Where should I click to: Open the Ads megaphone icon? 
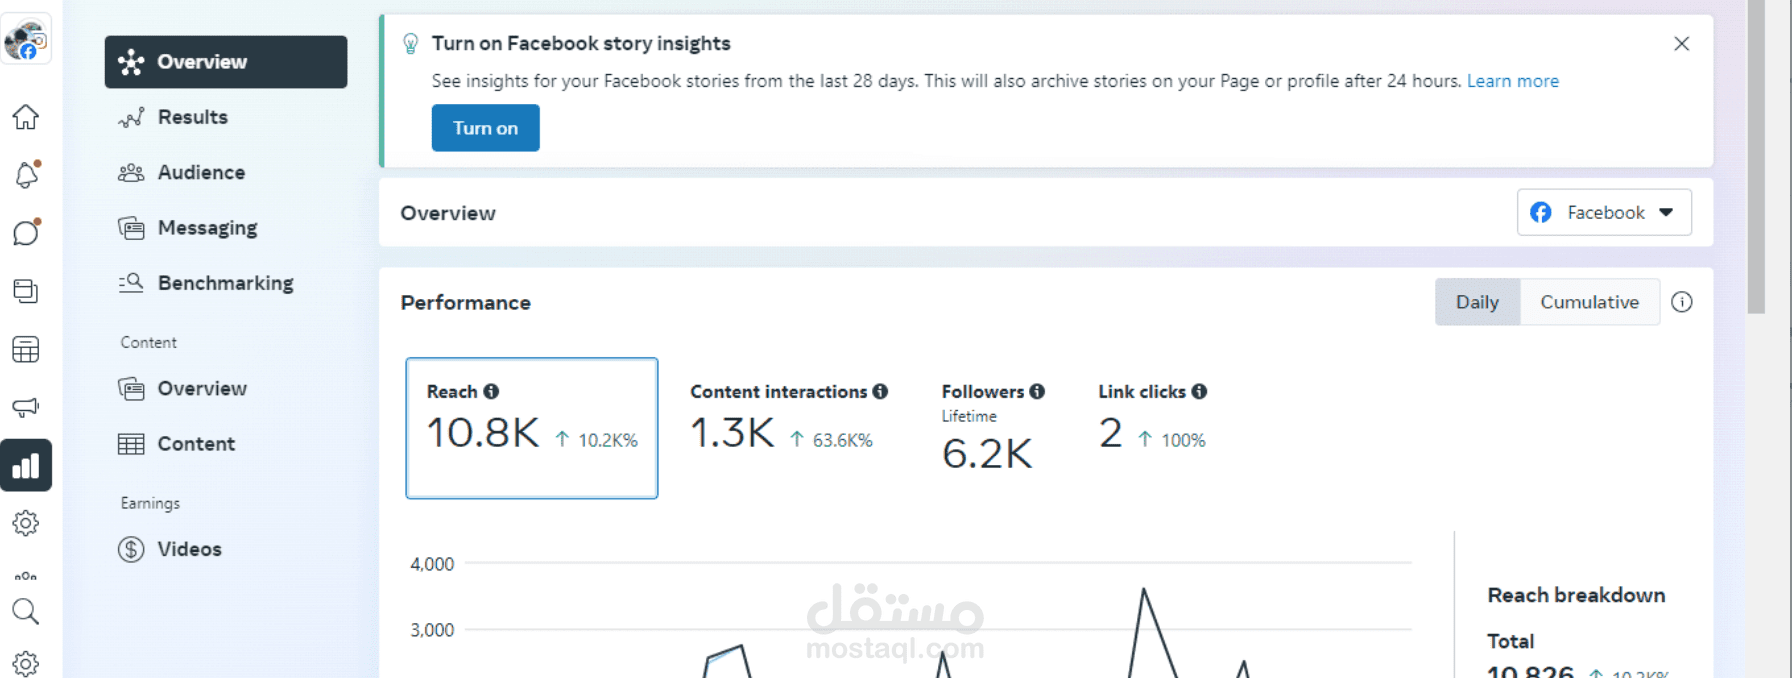[26, 407]
